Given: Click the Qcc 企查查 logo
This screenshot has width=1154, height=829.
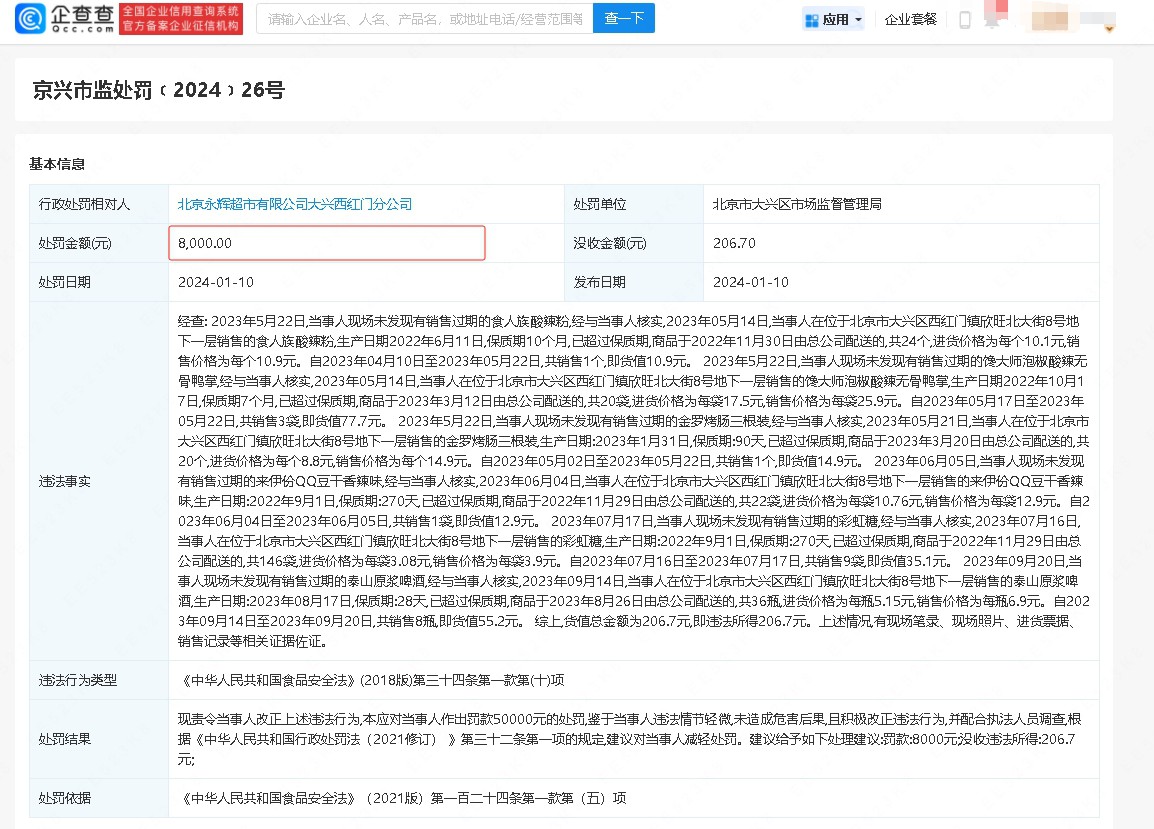Looking at the screenshot, I should tap(63, 19).
